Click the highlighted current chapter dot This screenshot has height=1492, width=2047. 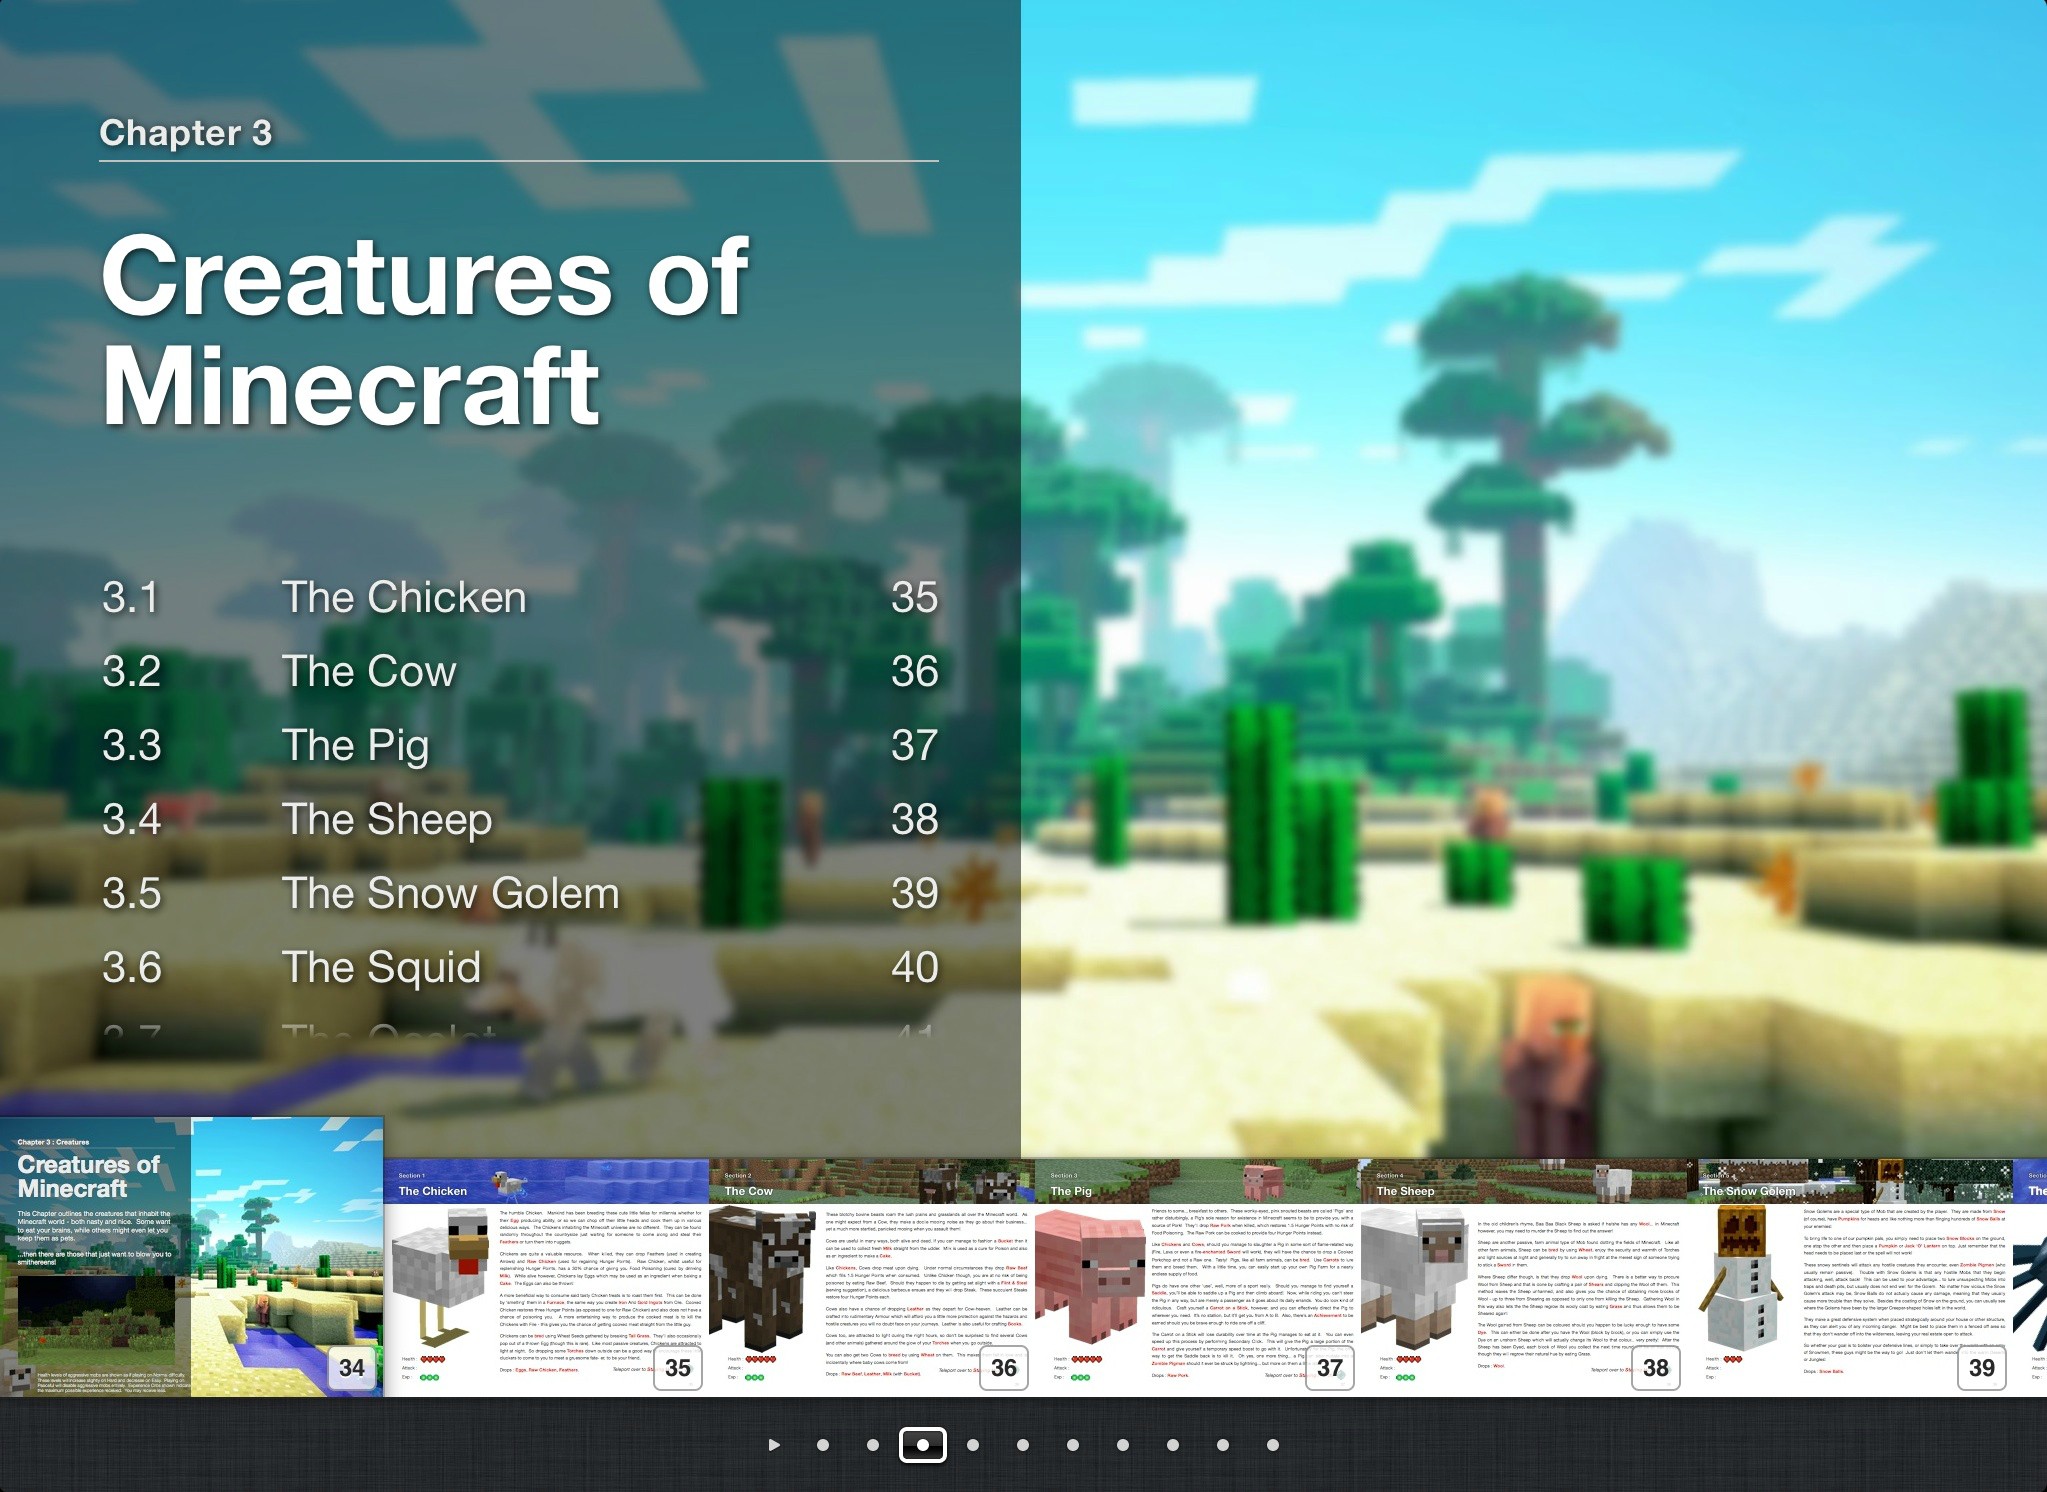coord(923,1445)
